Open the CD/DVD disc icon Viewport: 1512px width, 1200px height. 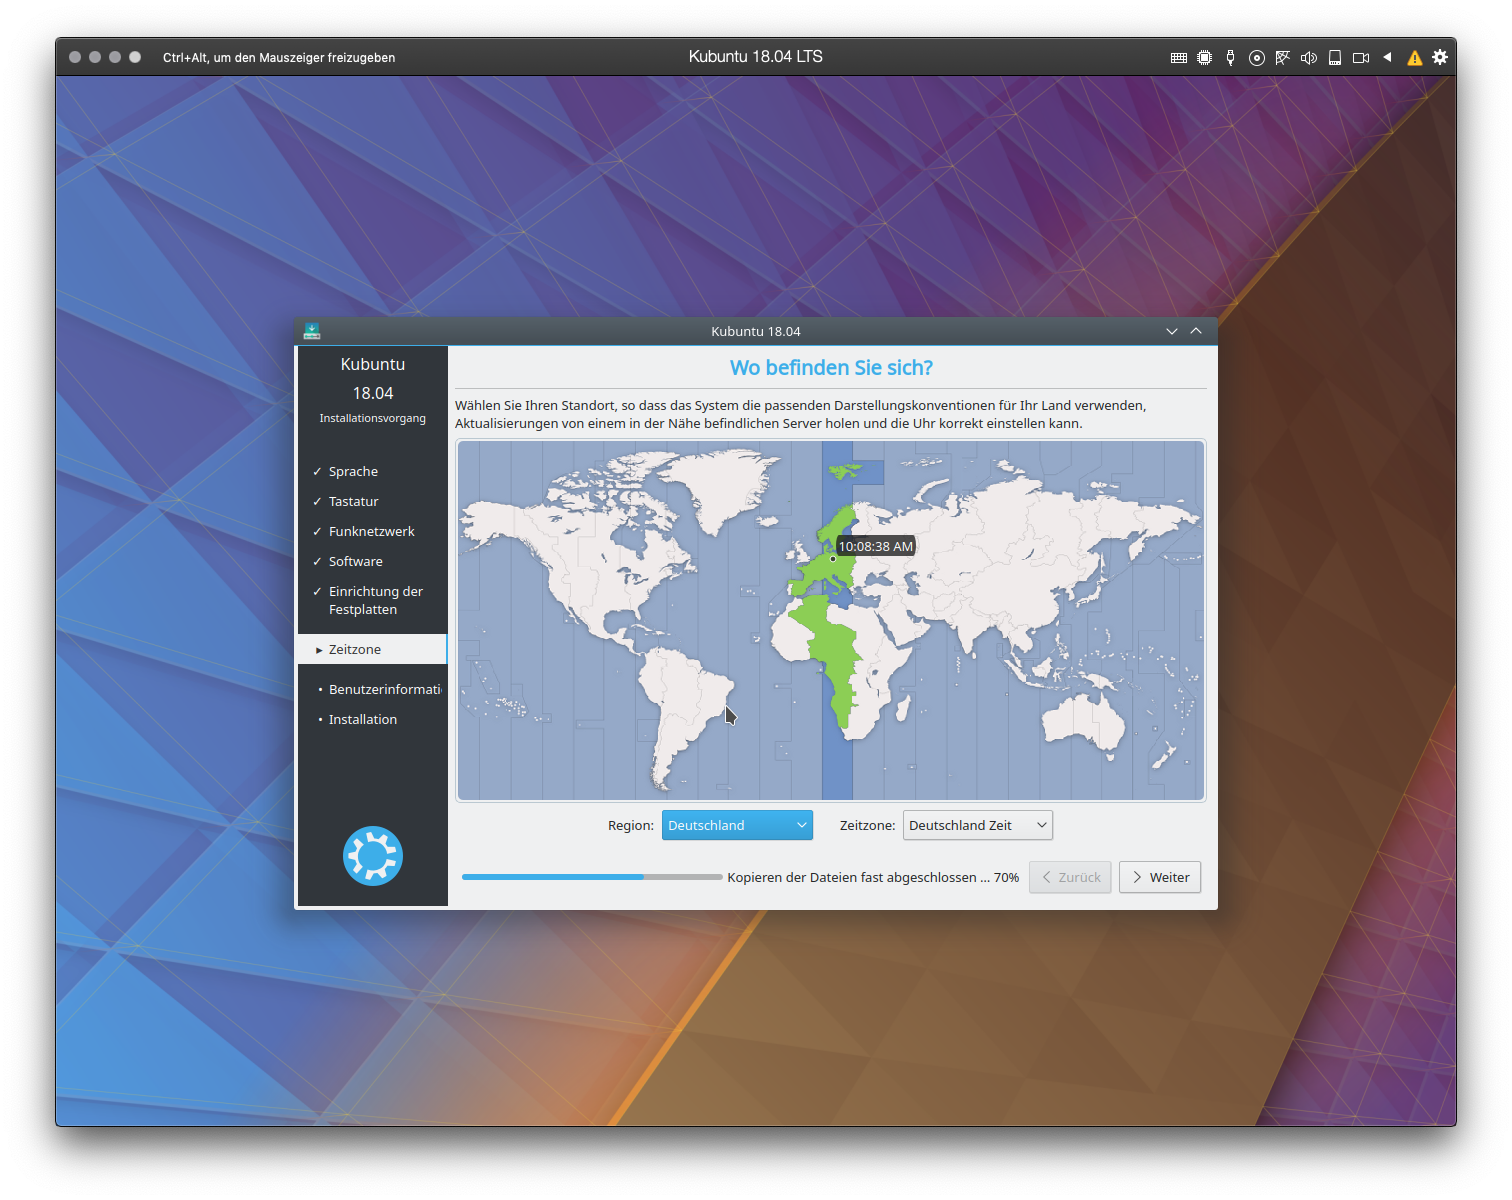point(1257,58)
